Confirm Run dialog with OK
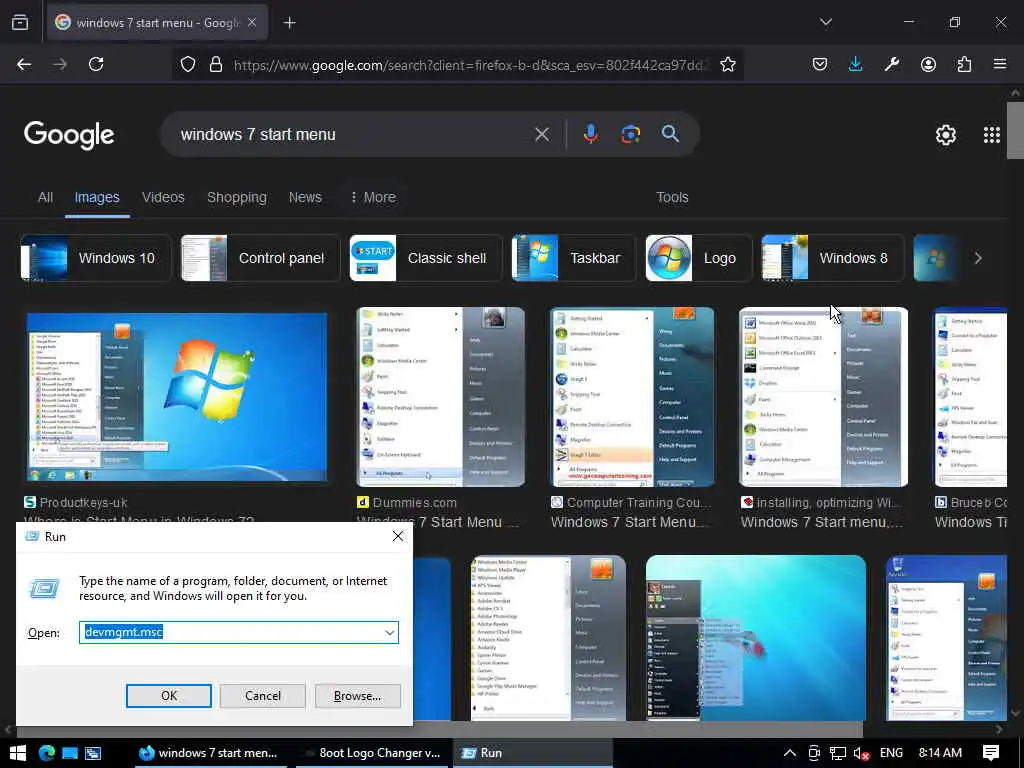Viewport: 1024px width, 768px height. (168, 696)
